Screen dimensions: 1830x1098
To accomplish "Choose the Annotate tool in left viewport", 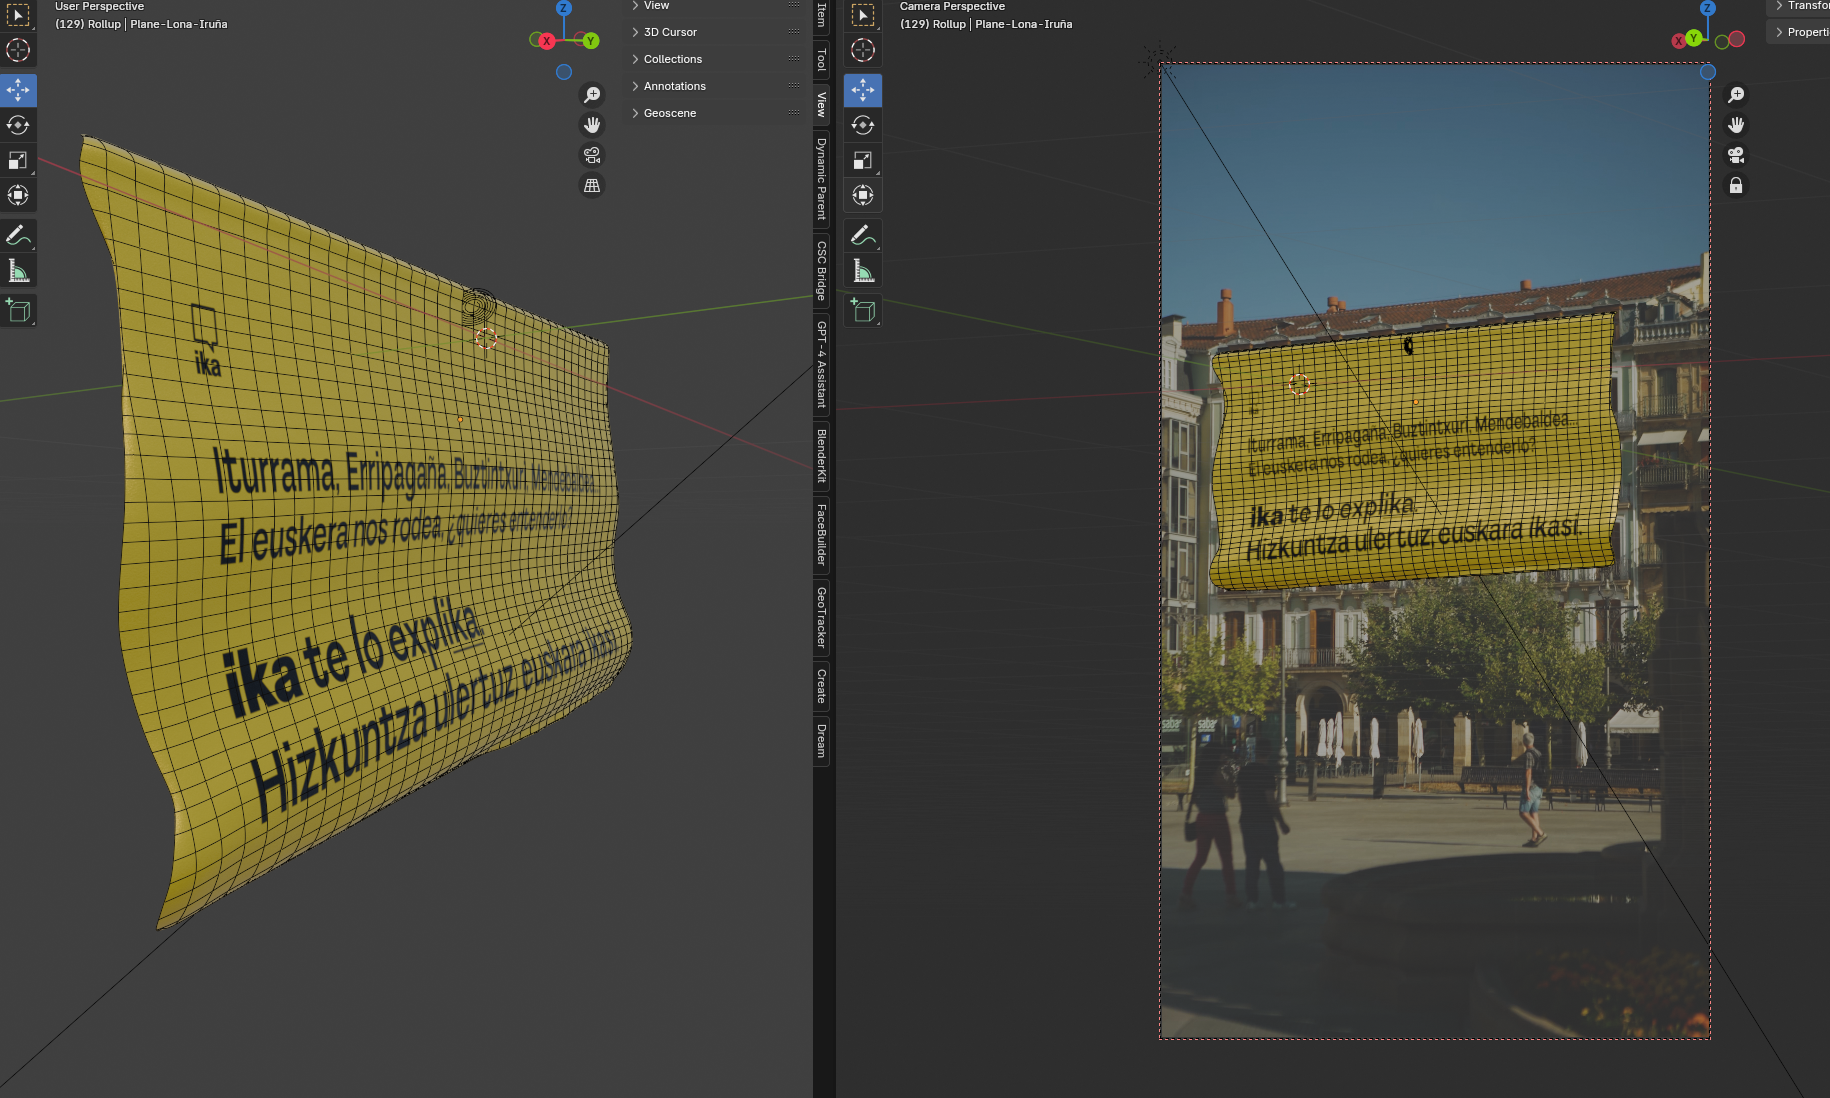I will pos(18,236).
